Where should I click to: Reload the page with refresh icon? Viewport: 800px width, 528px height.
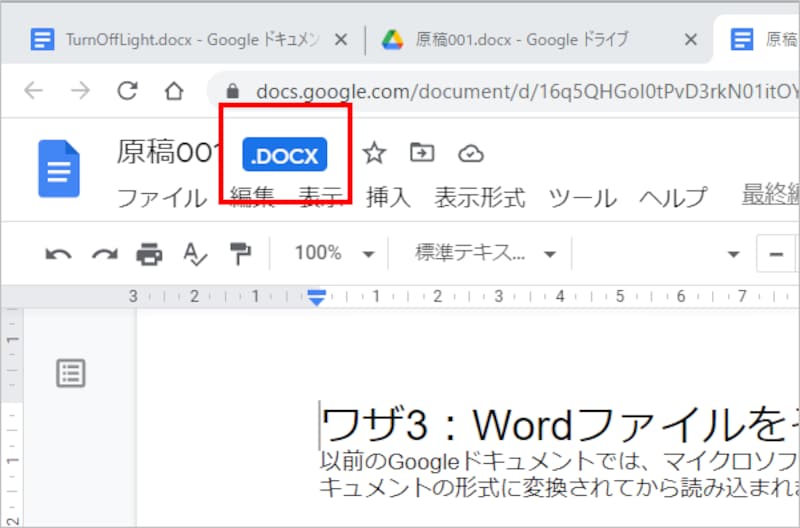point(127,91)
